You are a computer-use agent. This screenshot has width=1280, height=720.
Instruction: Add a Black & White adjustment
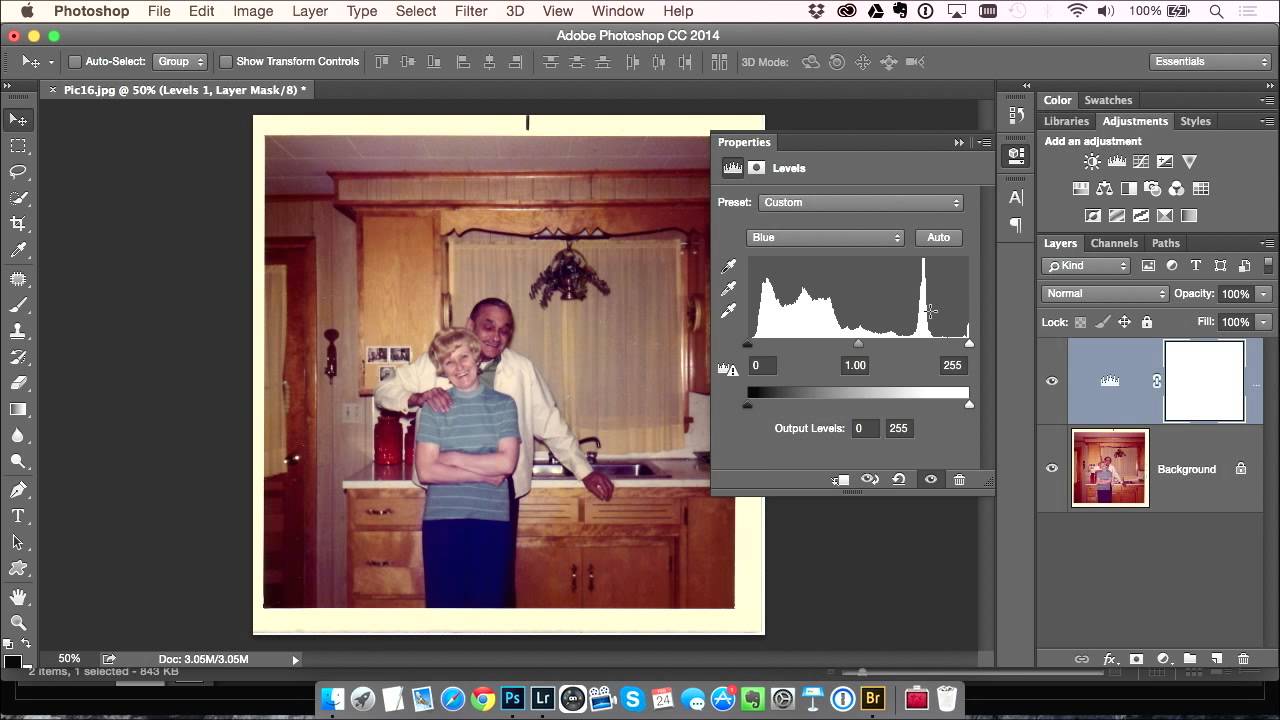[1128, 188]
